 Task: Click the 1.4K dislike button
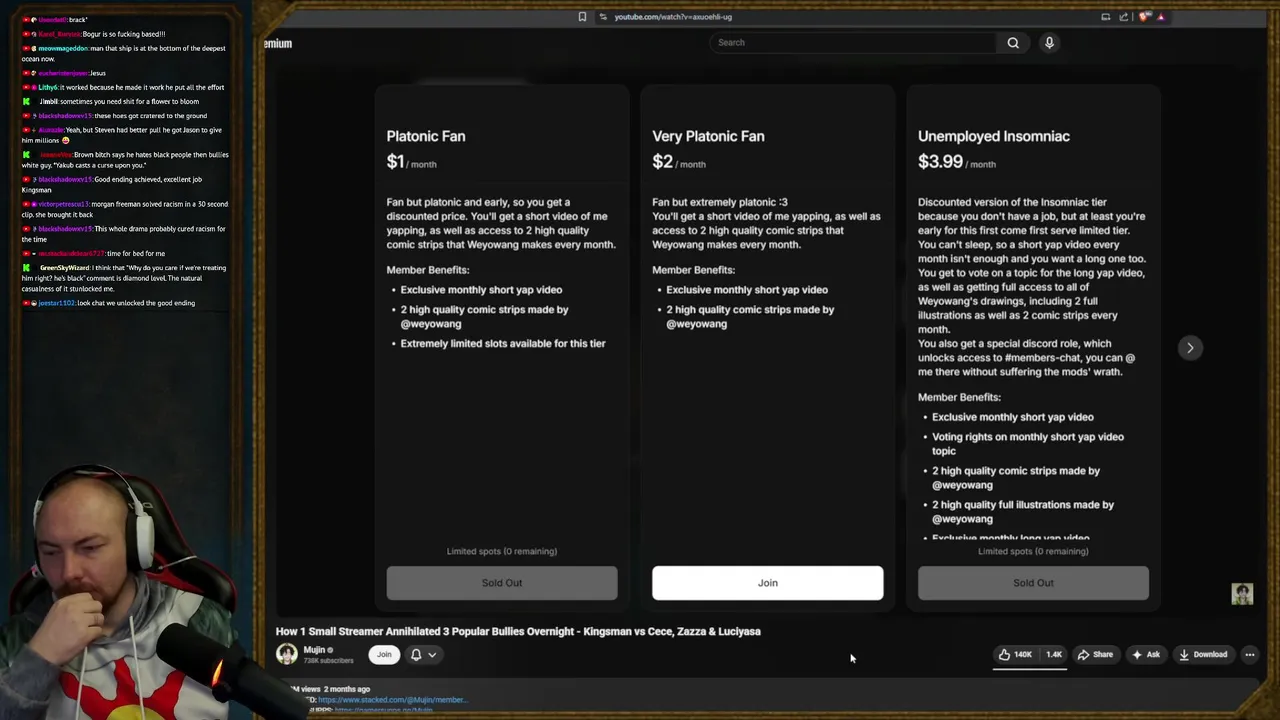click(1053, 654)
